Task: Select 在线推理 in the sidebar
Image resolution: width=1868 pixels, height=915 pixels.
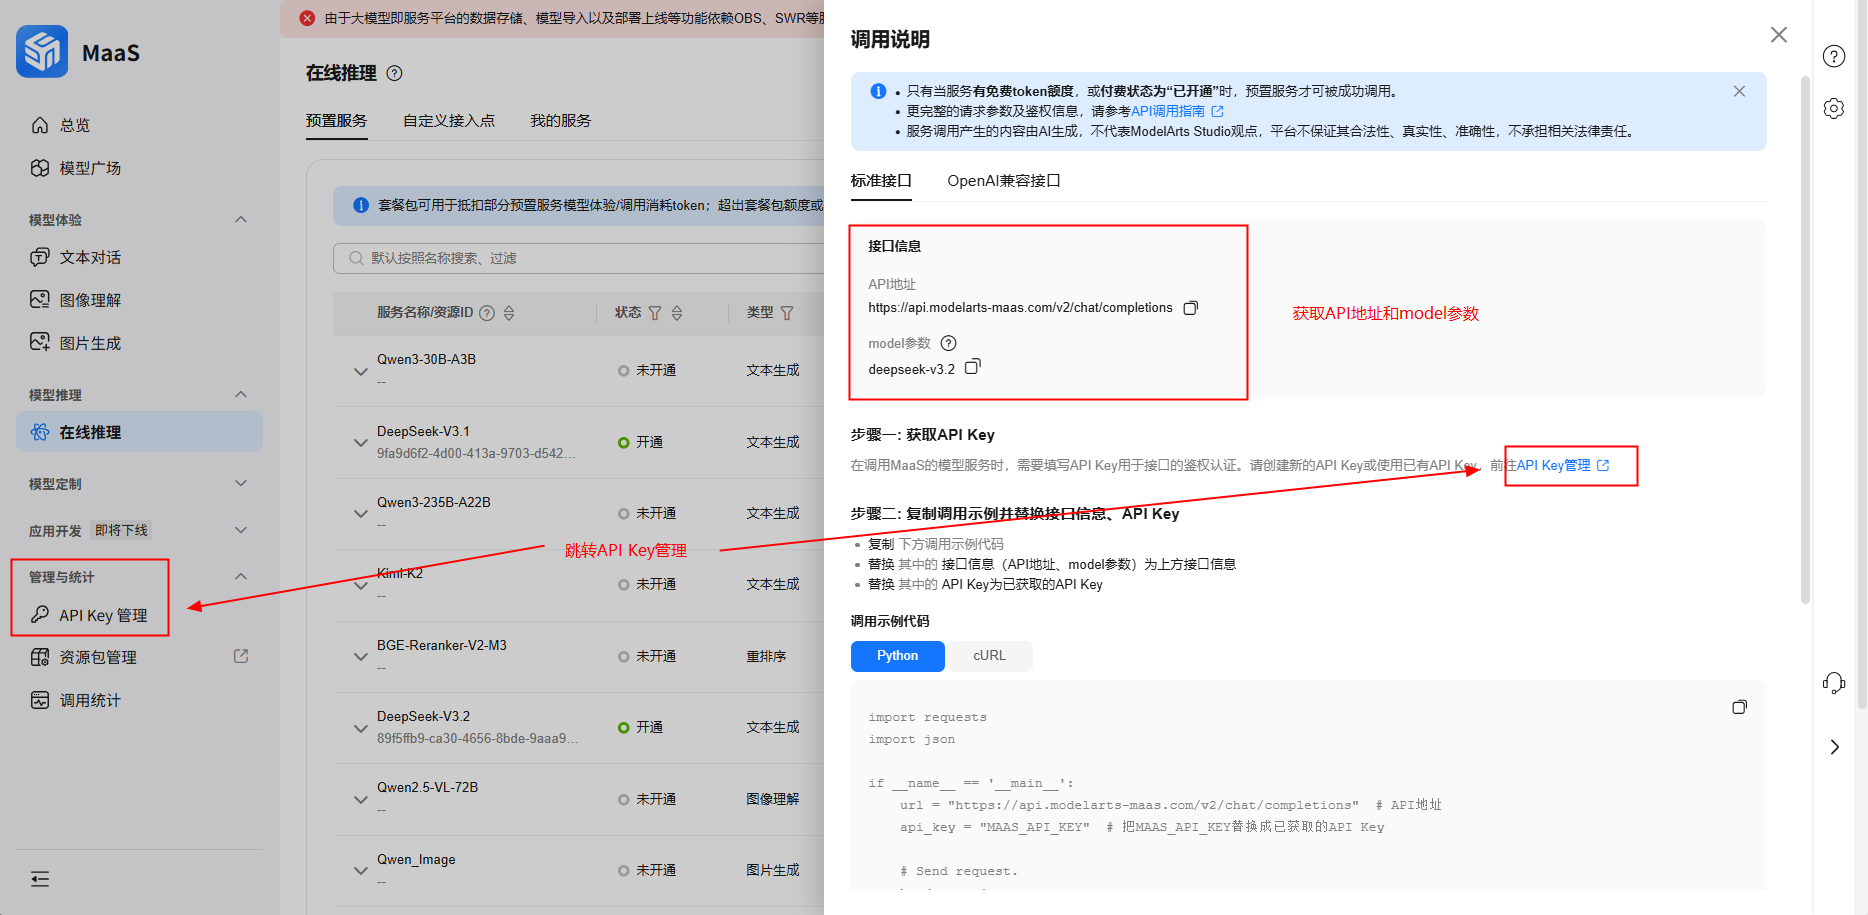Action: pos(139,432)
